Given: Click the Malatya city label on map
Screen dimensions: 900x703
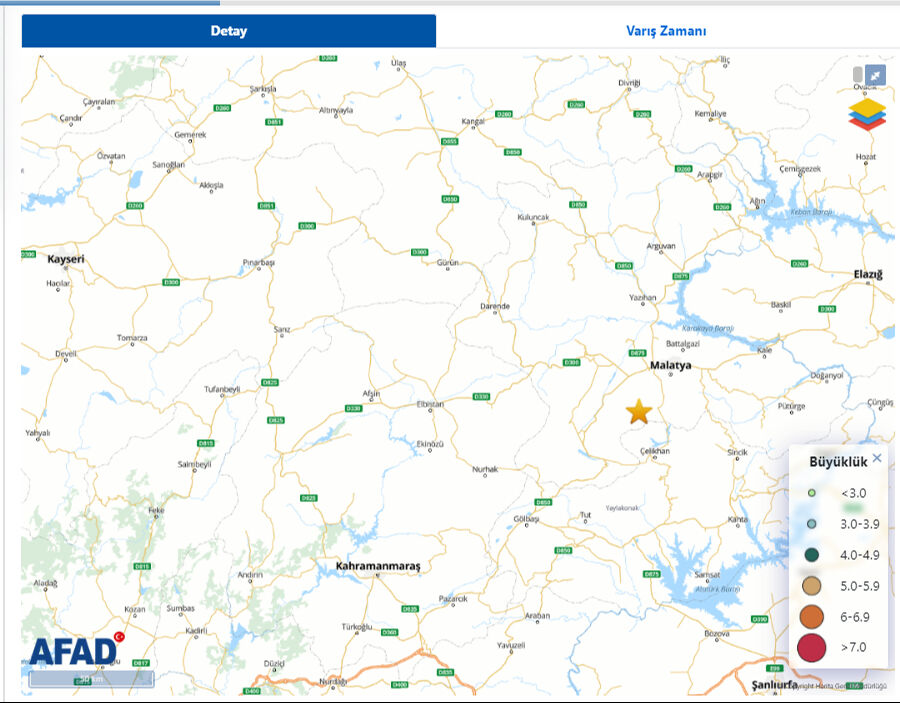Looking at the screenshot, I should click(670, 366).
